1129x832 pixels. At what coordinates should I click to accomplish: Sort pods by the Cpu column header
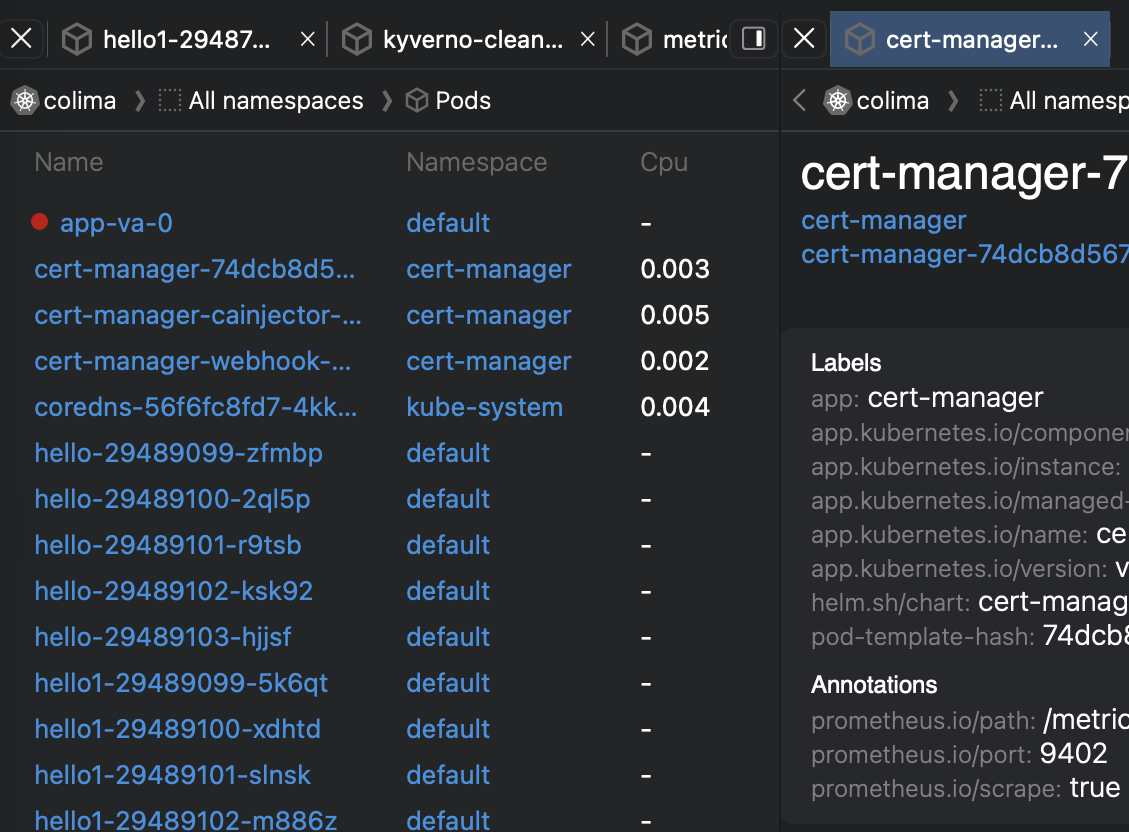[664, 161]
